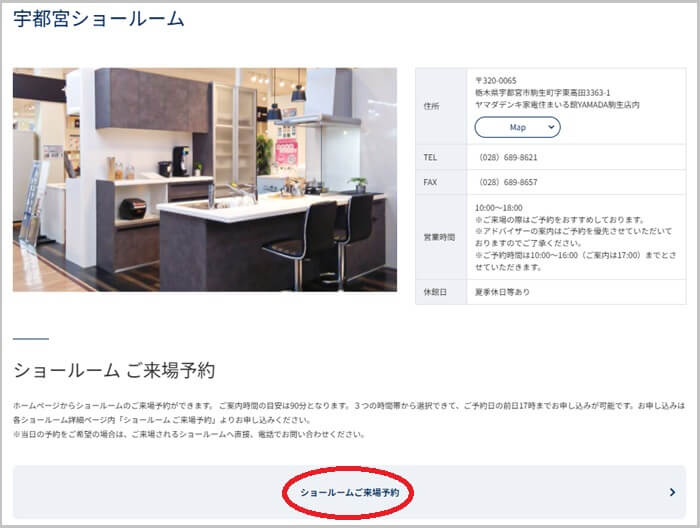Screen dimensions: 700x529
Task: Click the postal code 〒320-0065
Action: (x=496, y=79)
